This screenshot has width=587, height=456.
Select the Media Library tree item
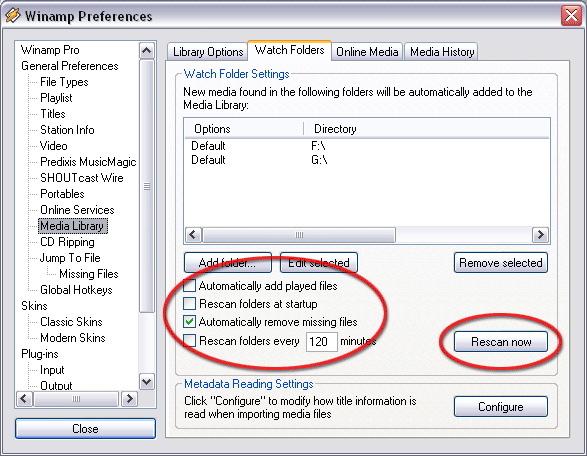click(73, 226)
